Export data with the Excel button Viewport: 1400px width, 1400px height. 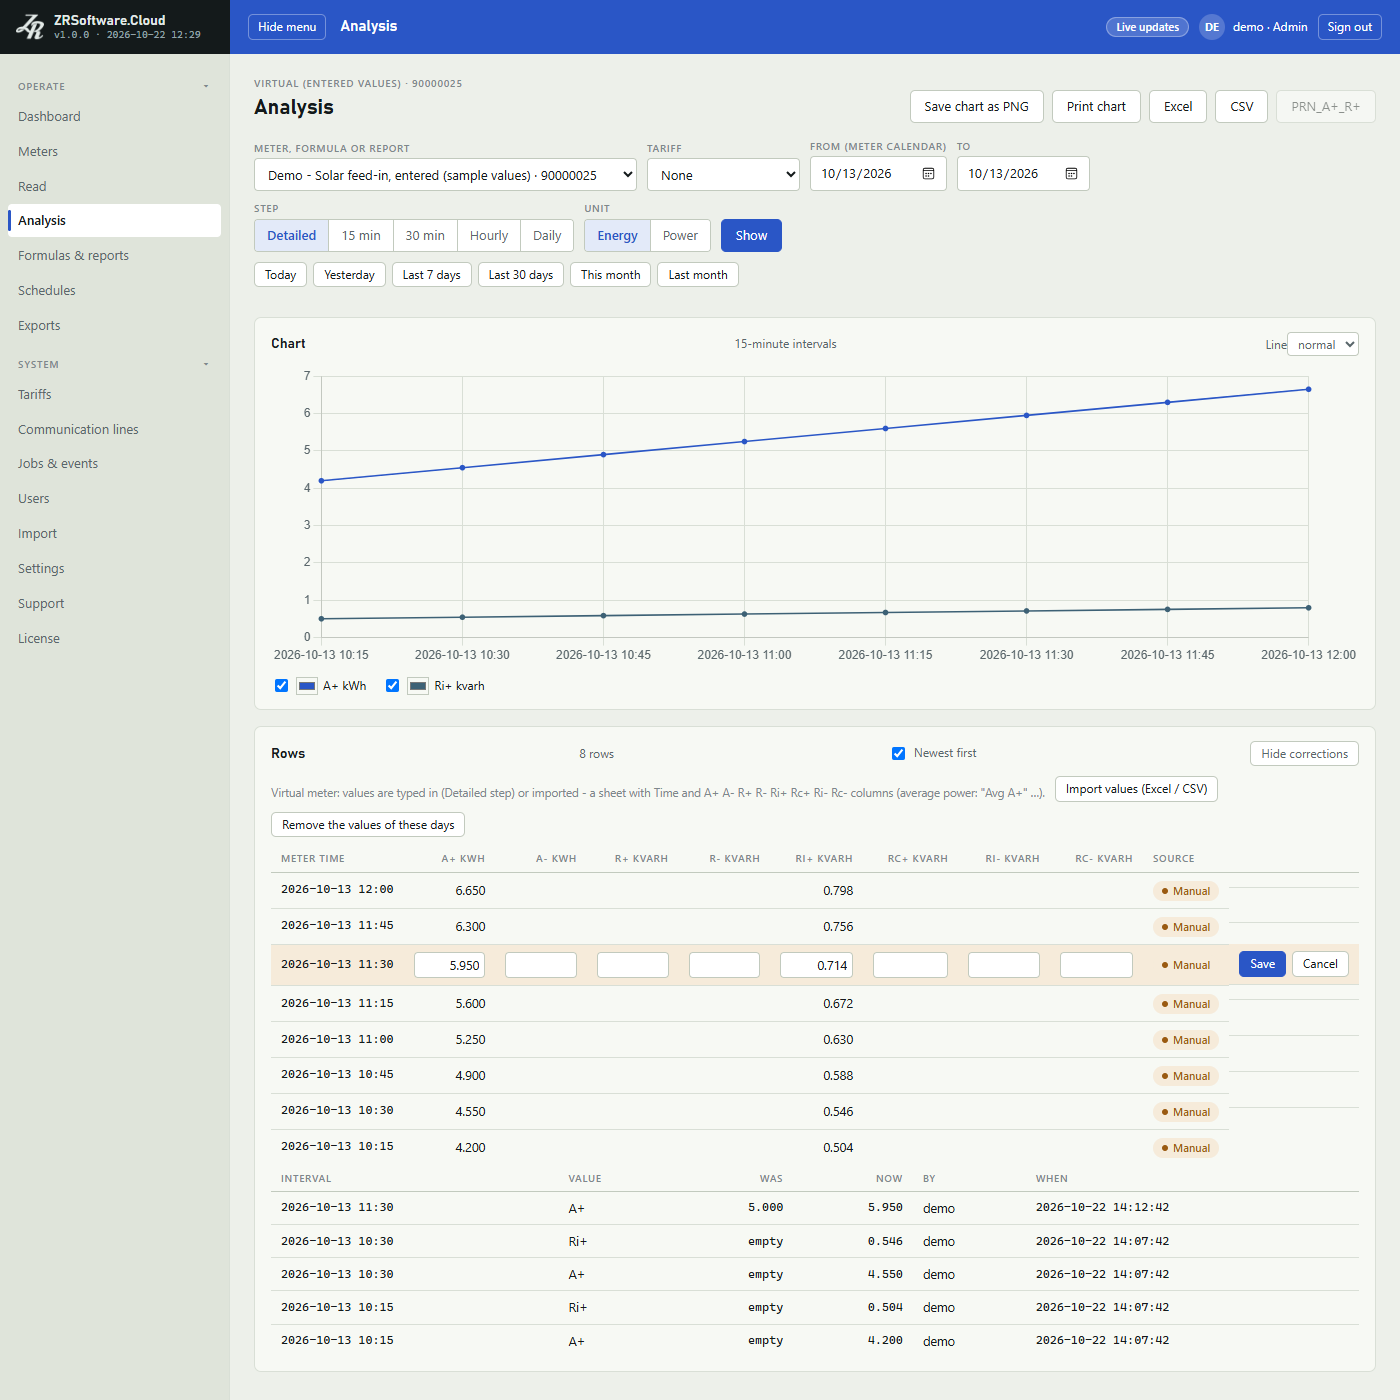point(1178,107)
